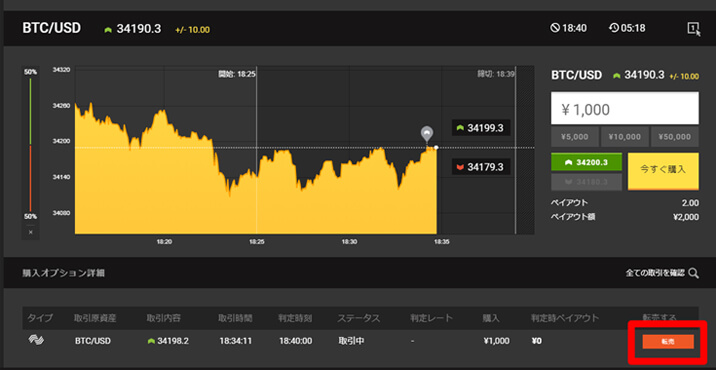This screenshot has width=716, height=370.
Task: Click the 50% sentiment ratio bar
Action: pyautogui.click(x=30, y=144)
